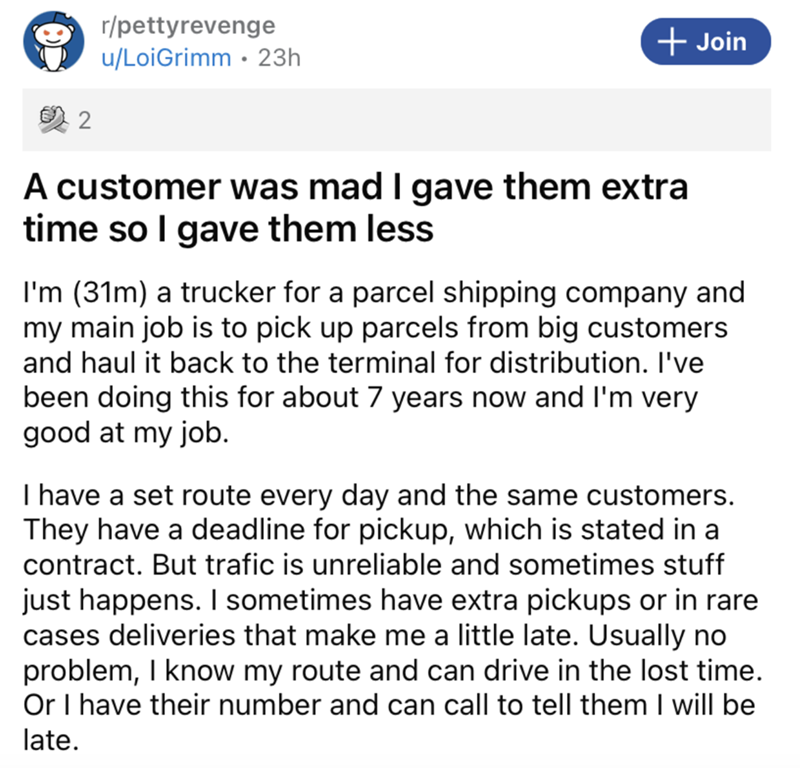The height and width of the screenshot is (768, 800).
Task: Open the r/pettyrevenge subreddit avatar
Action: (52, 42)
